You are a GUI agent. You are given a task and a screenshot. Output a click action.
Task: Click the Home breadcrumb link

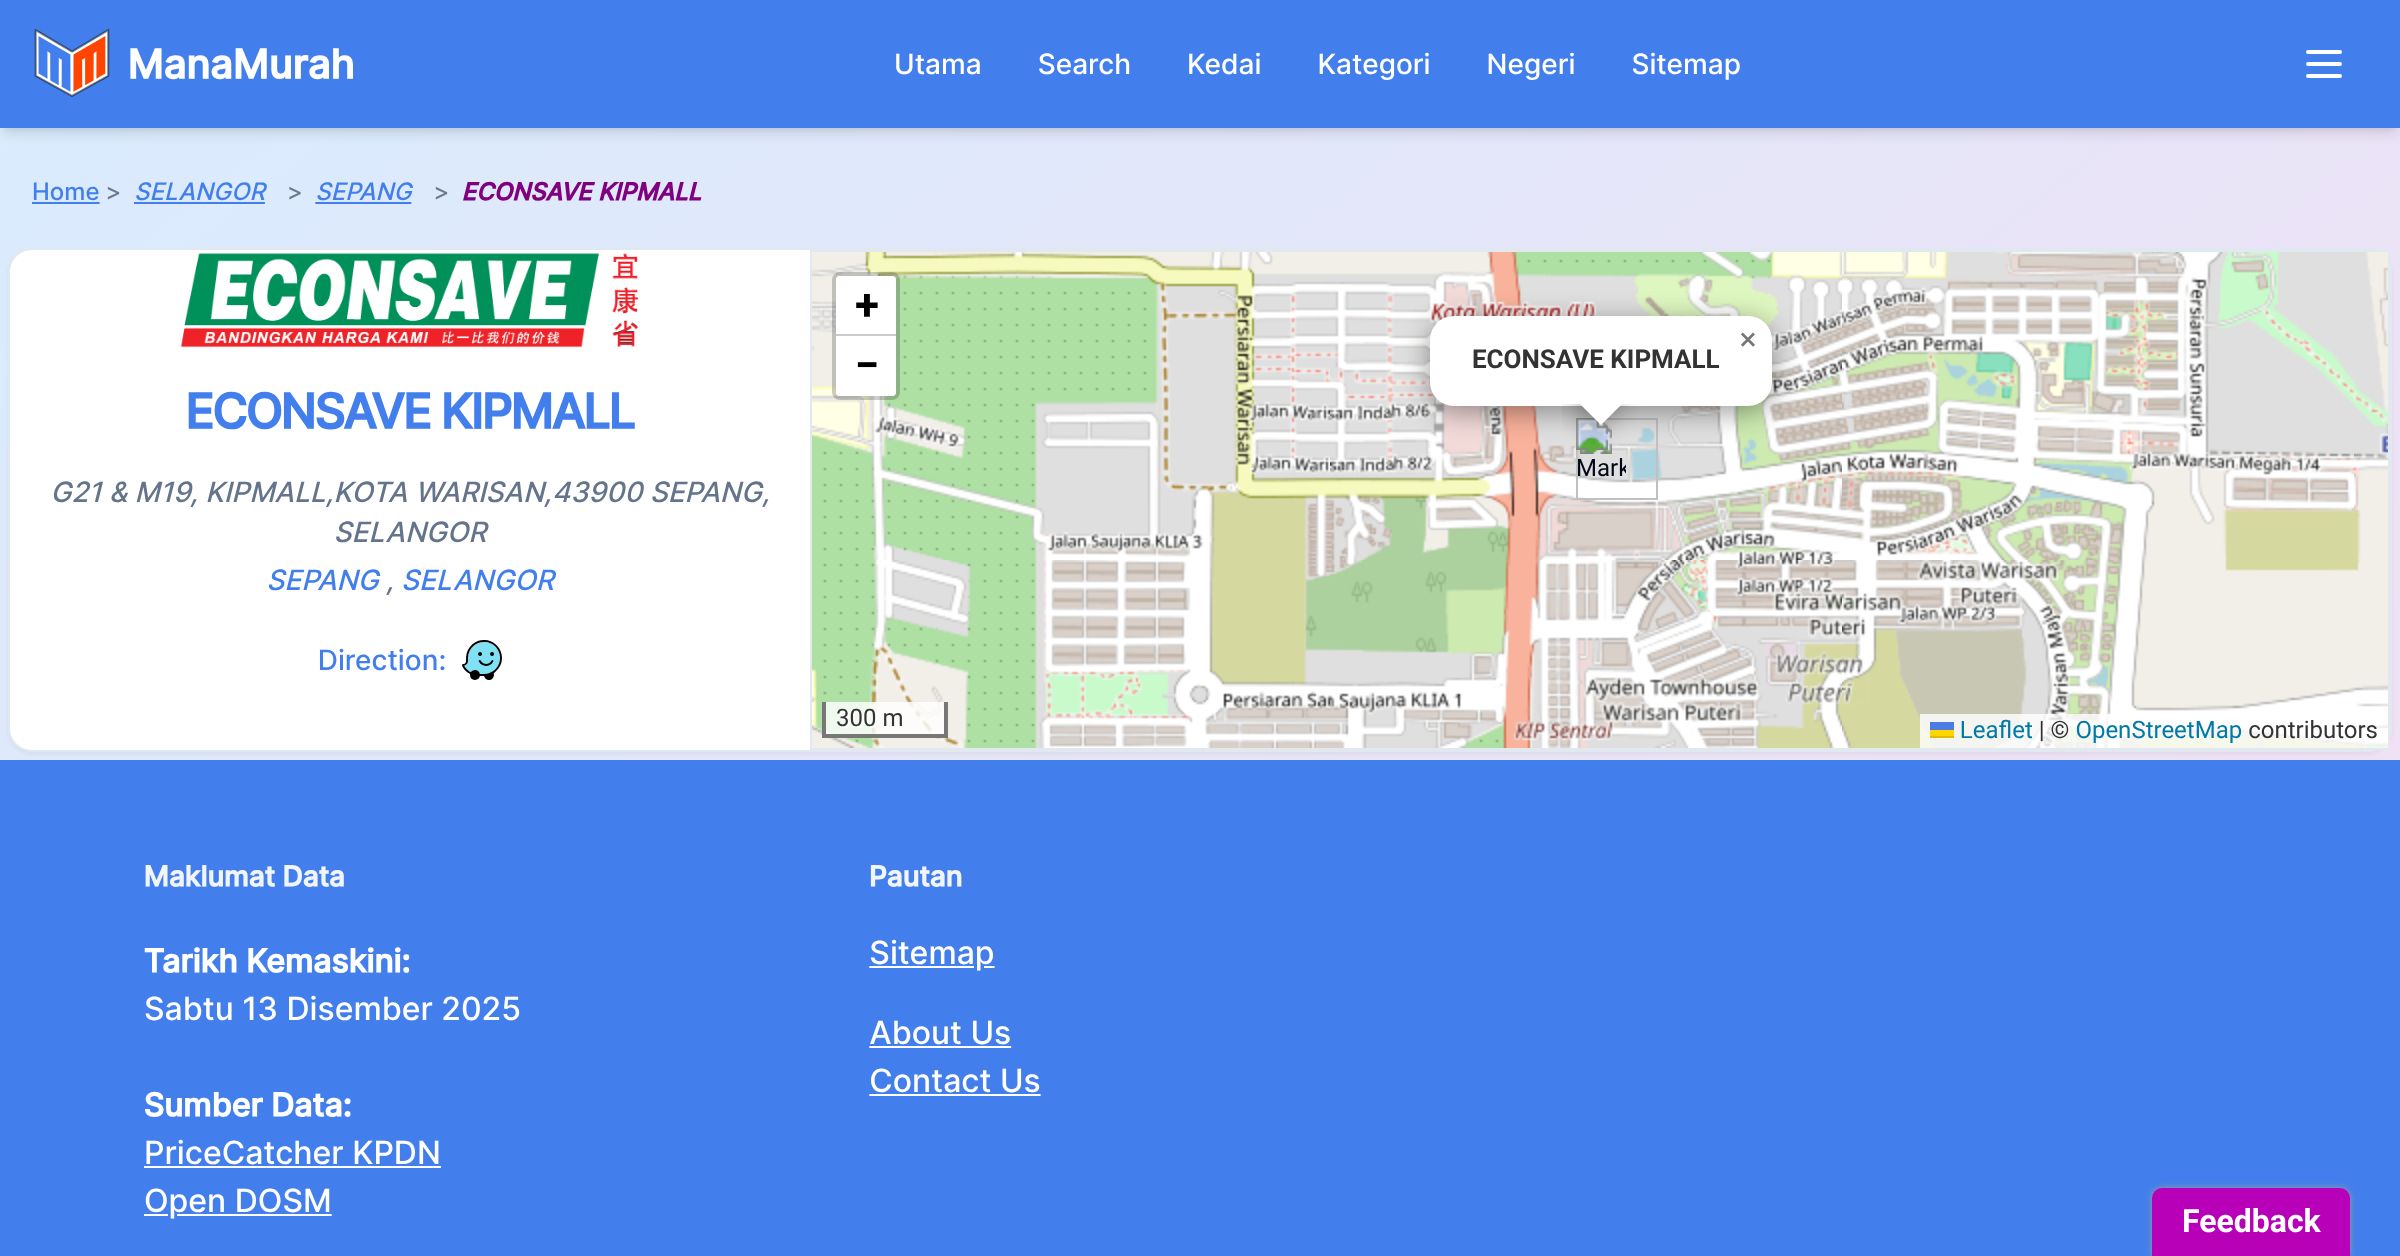click(x=65, y=191)
